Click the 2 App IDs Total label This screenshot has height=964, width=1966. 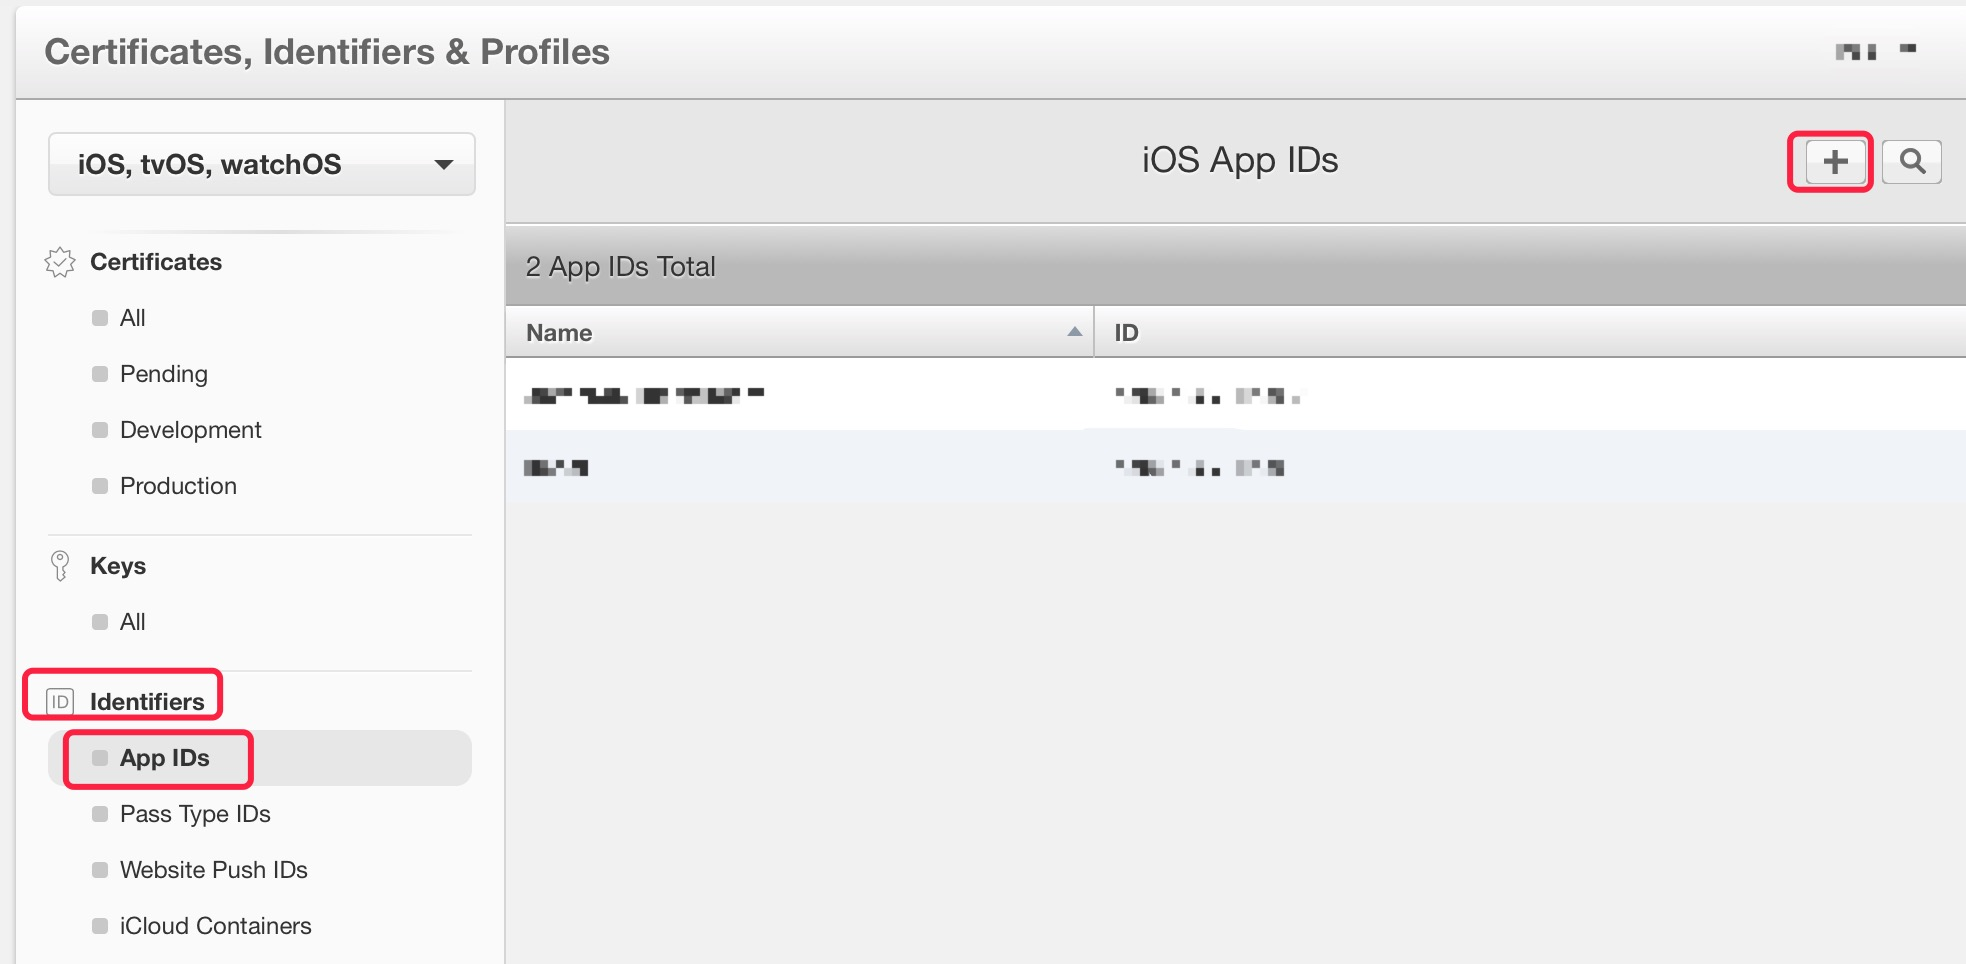click(621, 267)
